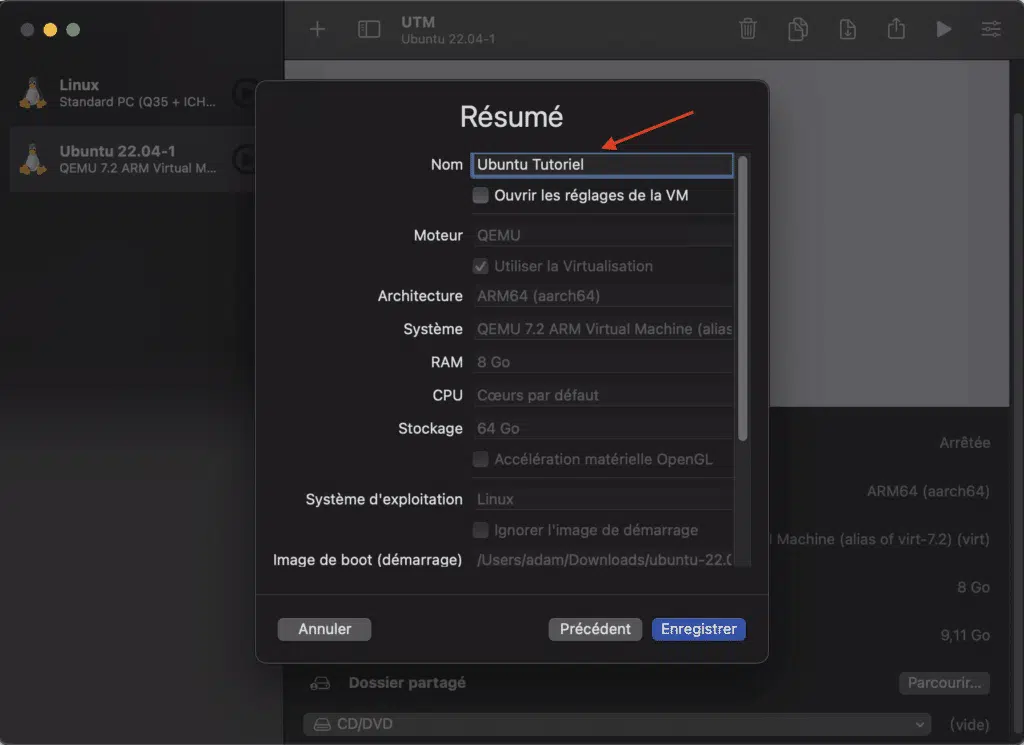Click the Système QEMU 7.2 ARM field

pos(602,329)
